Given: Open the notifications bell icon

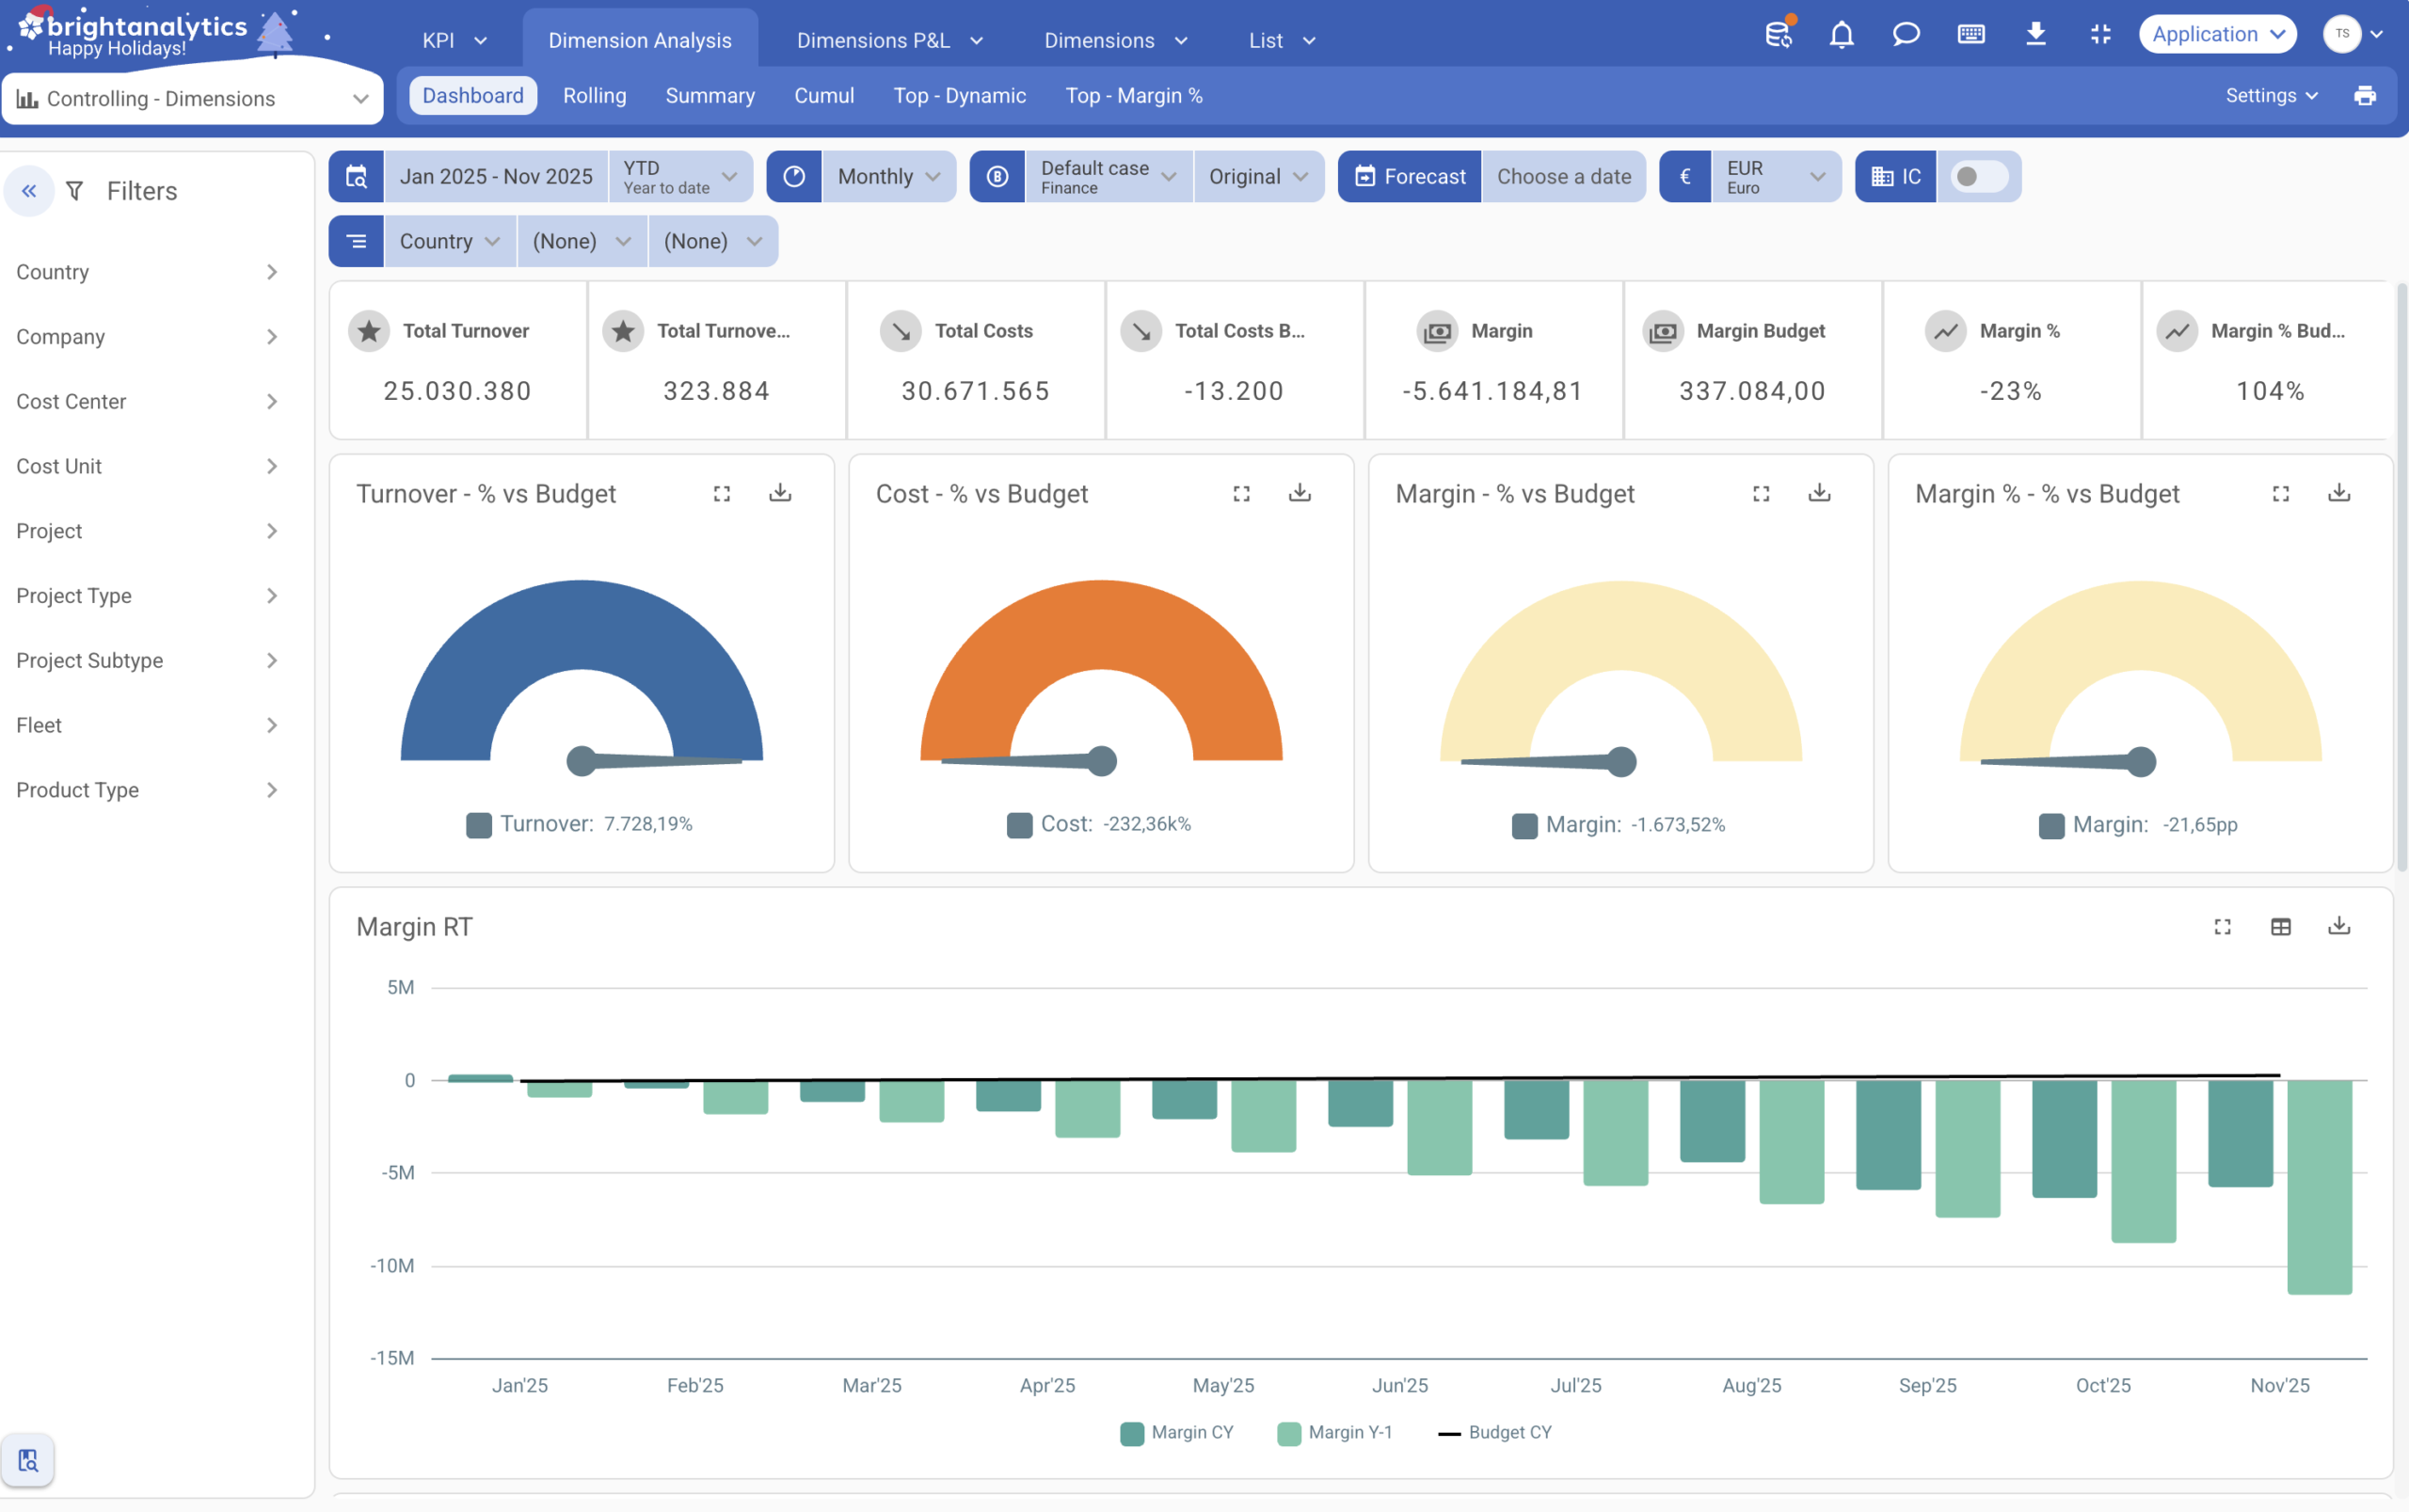Looking at the screenshot, I should pyautogui.click(x=1841, y=35).
